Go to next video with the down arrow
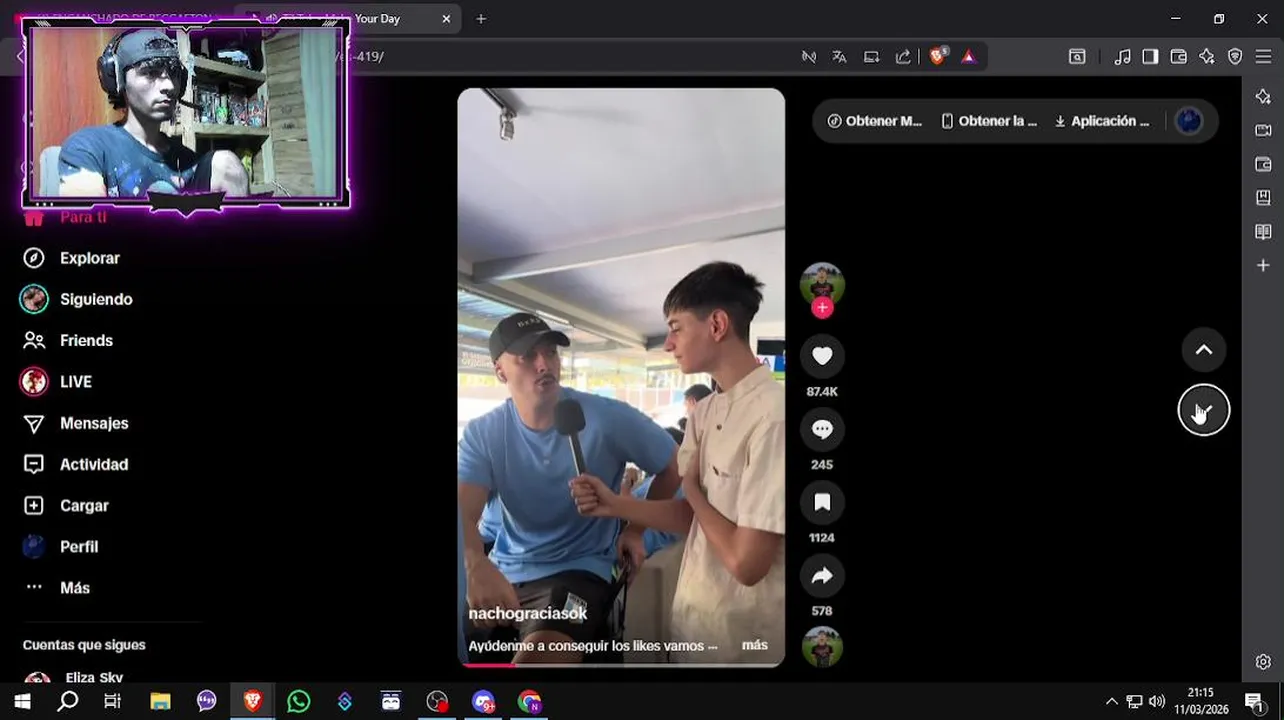1284x720 pixels. [1204, 410]
